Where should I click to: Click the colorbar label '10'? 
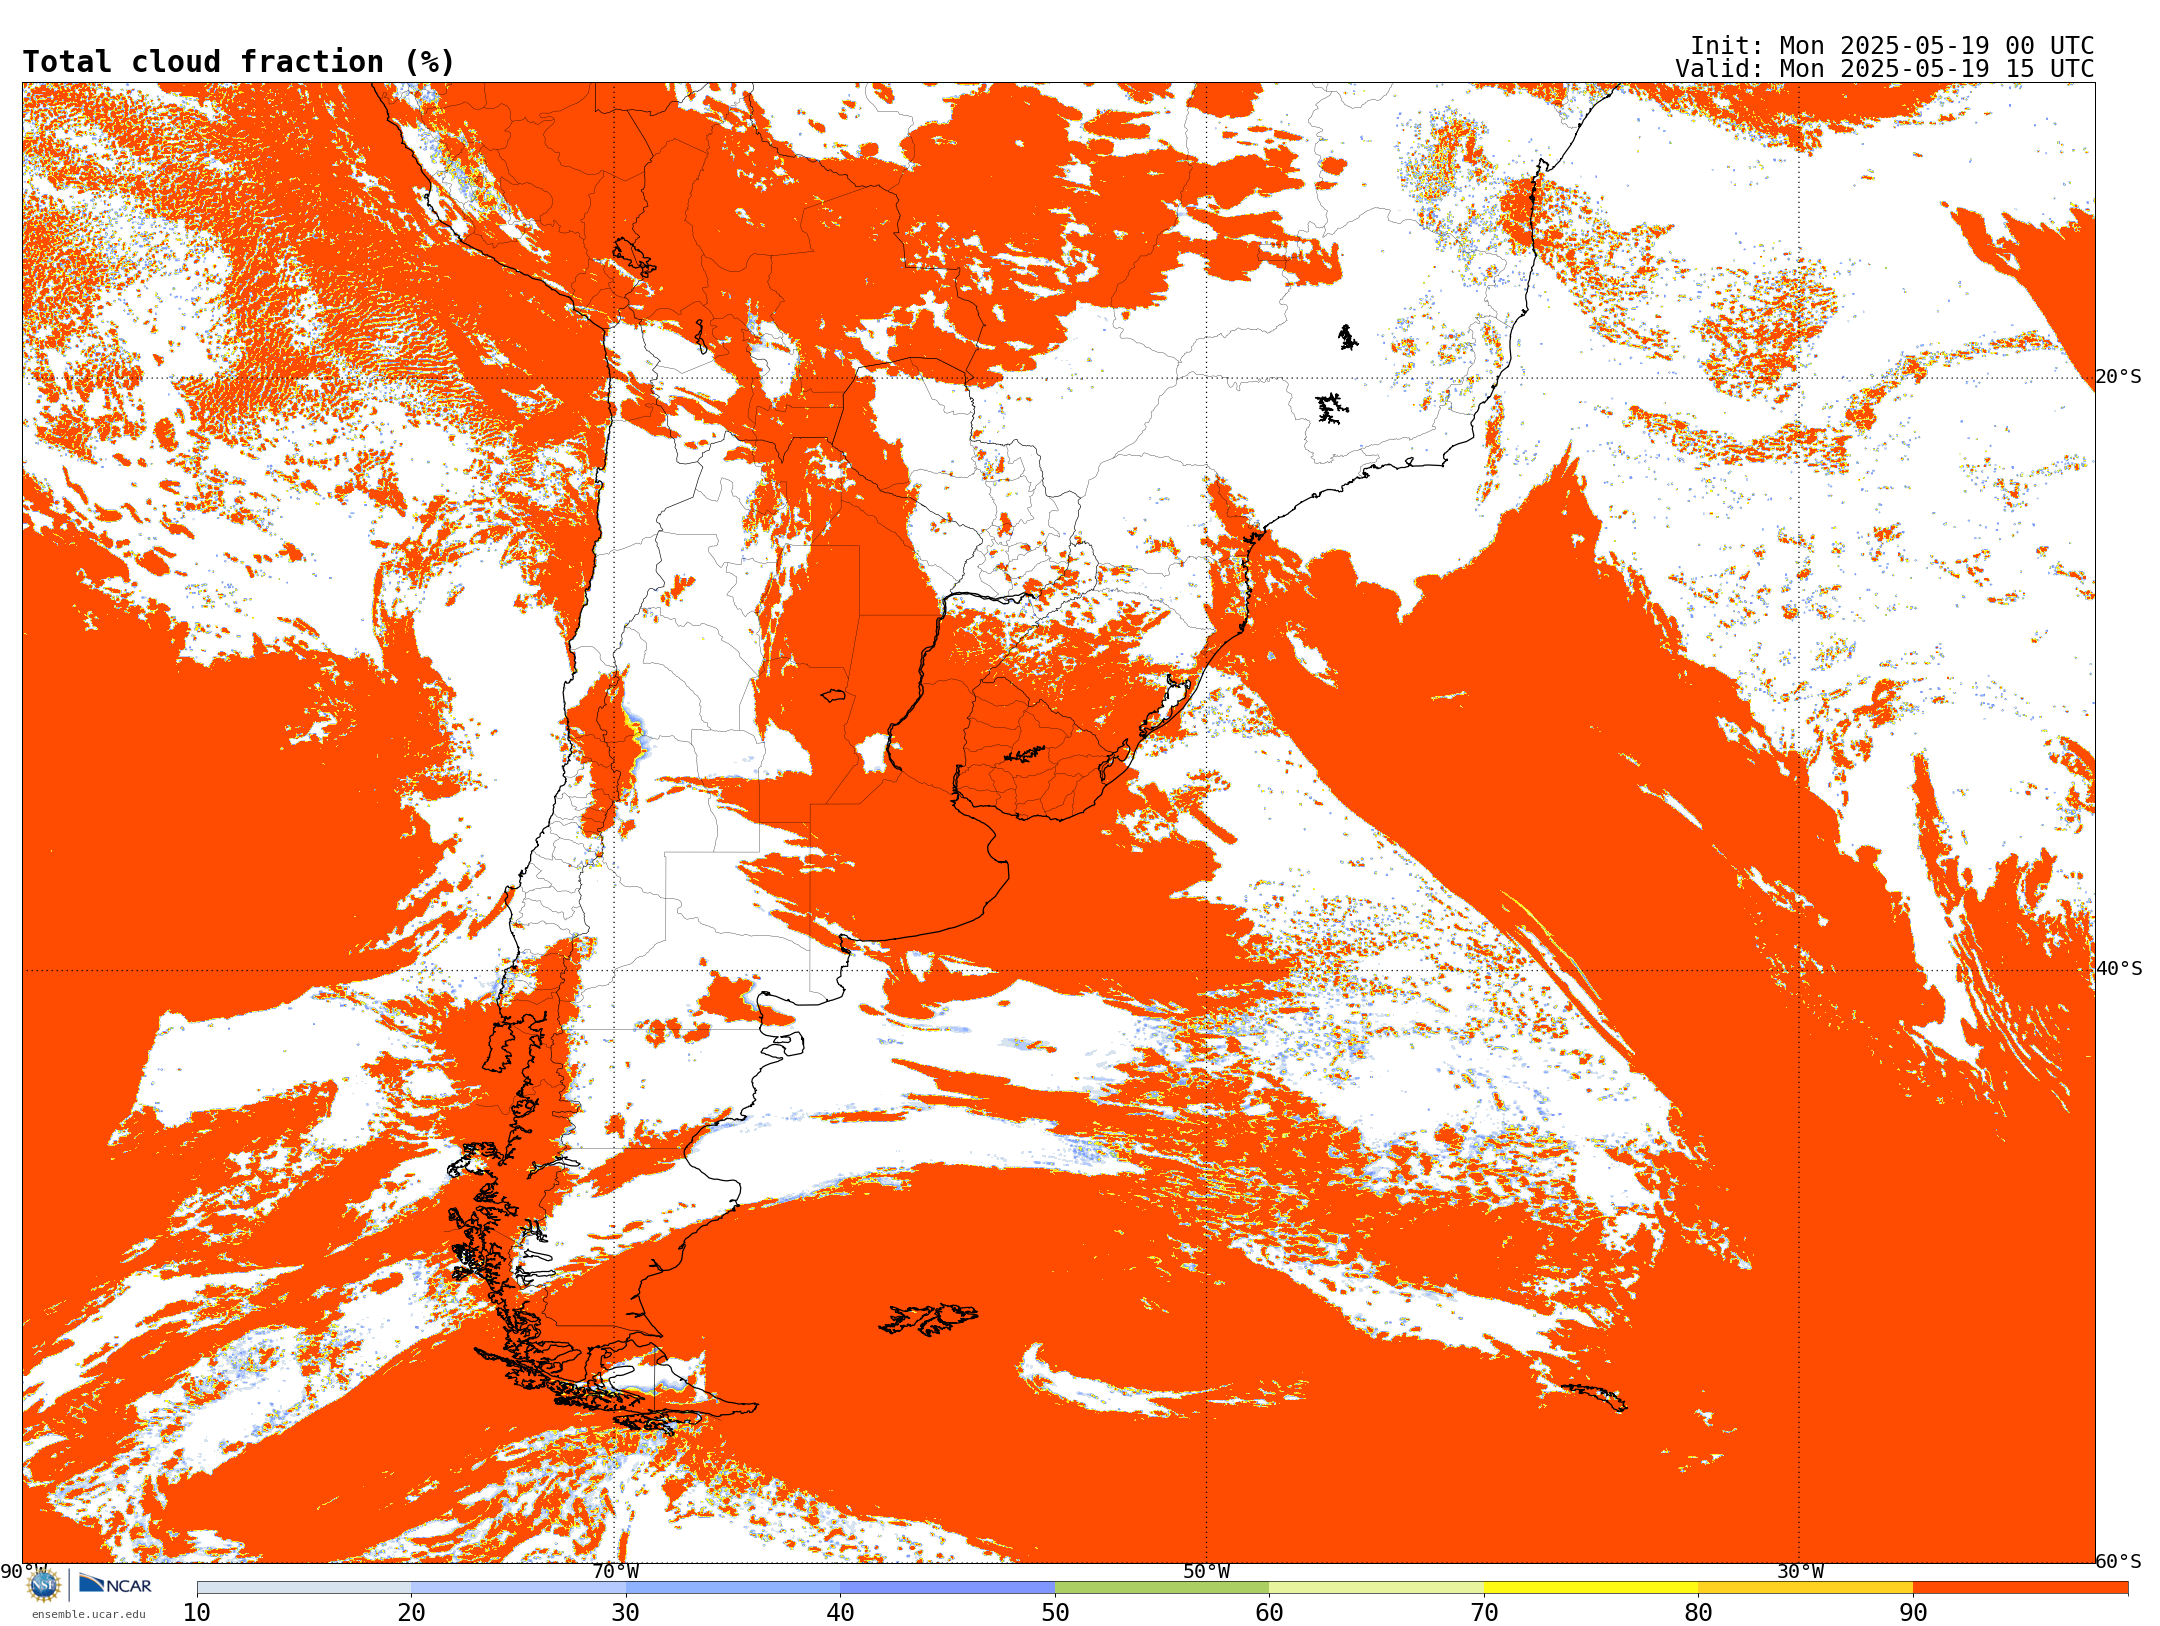(197, 1613)
